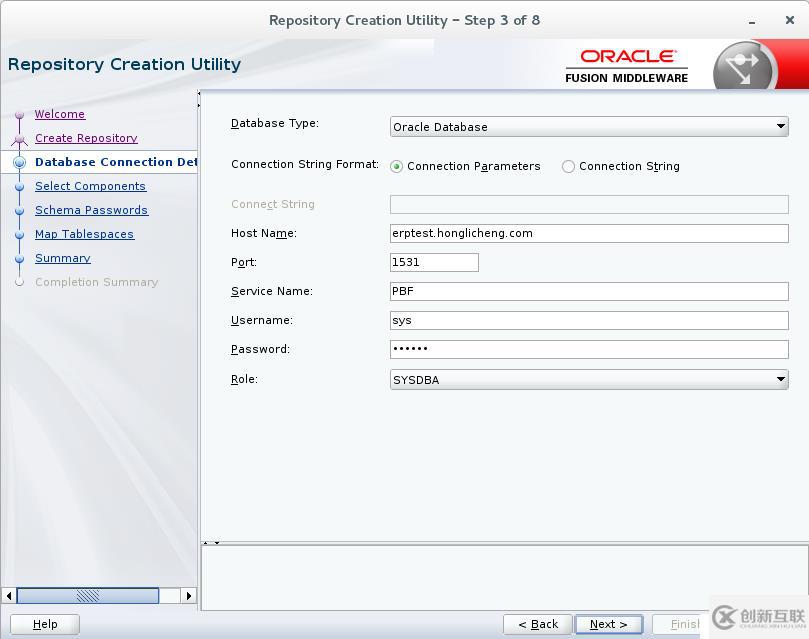
Task: Select the Map Tablespaces step link
Action: (84, 234)
